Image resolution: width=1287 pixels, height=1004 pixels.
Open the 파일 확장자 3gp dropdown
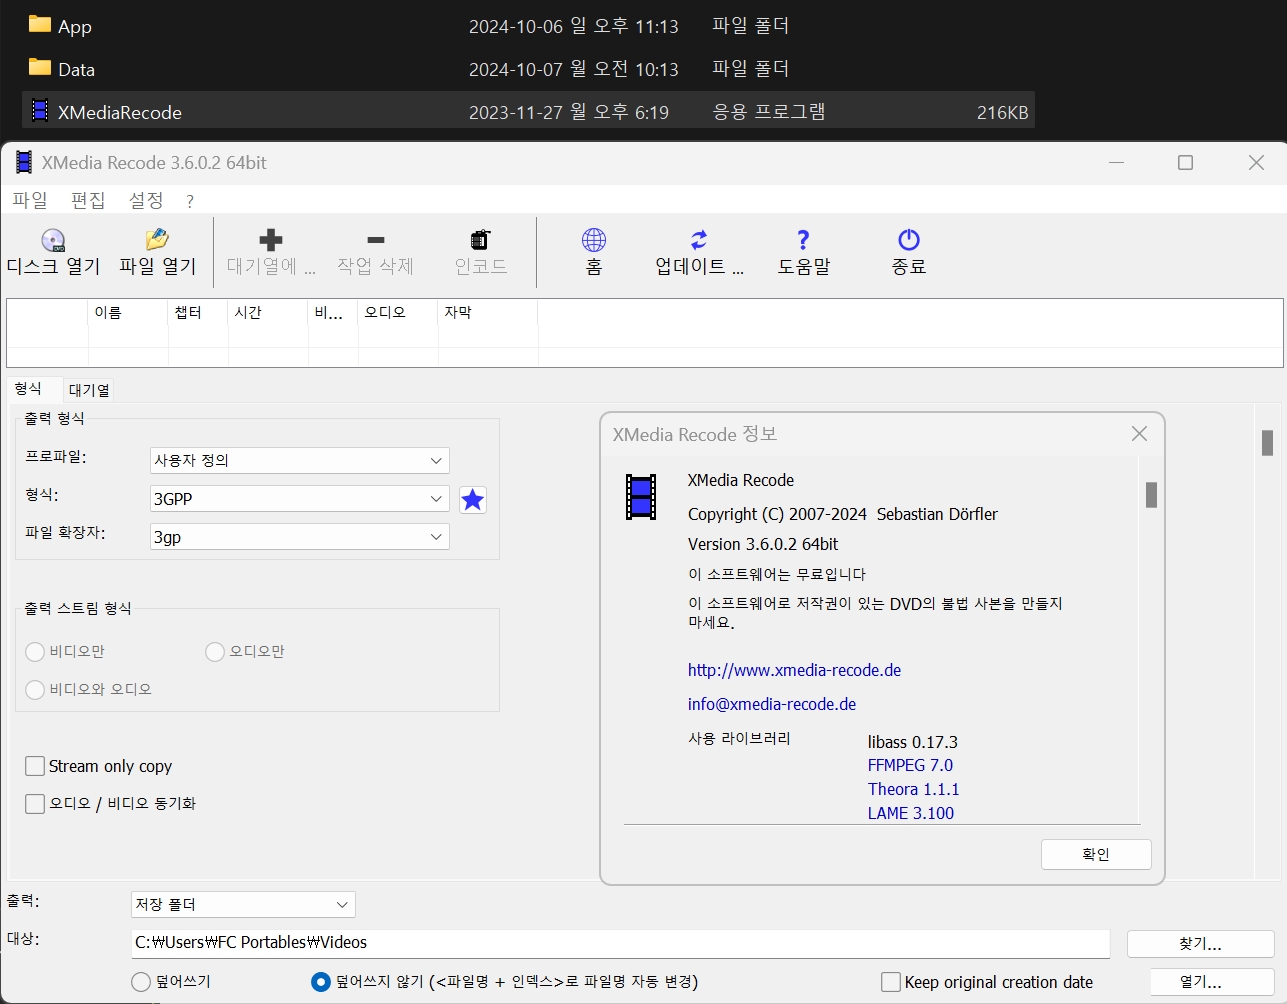299,536
